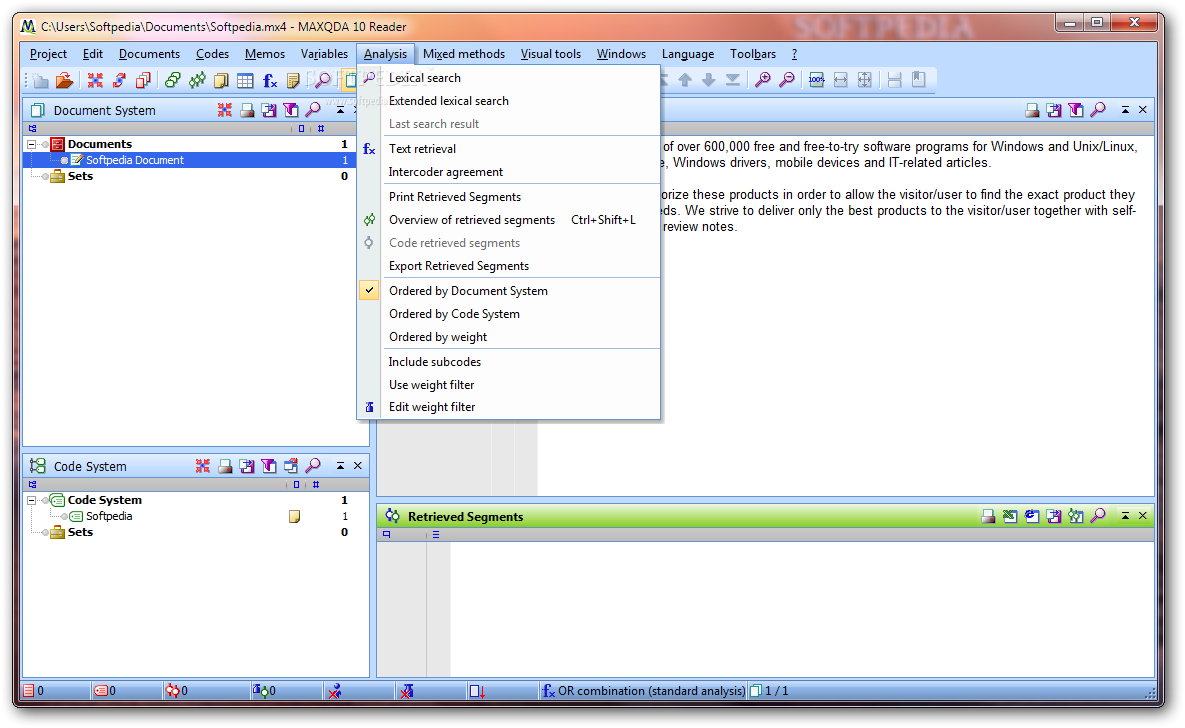This screenshot has width=1185, height=728.
Task: Close the Retrieved Segments panel
Action: (x=1143, y=516)
